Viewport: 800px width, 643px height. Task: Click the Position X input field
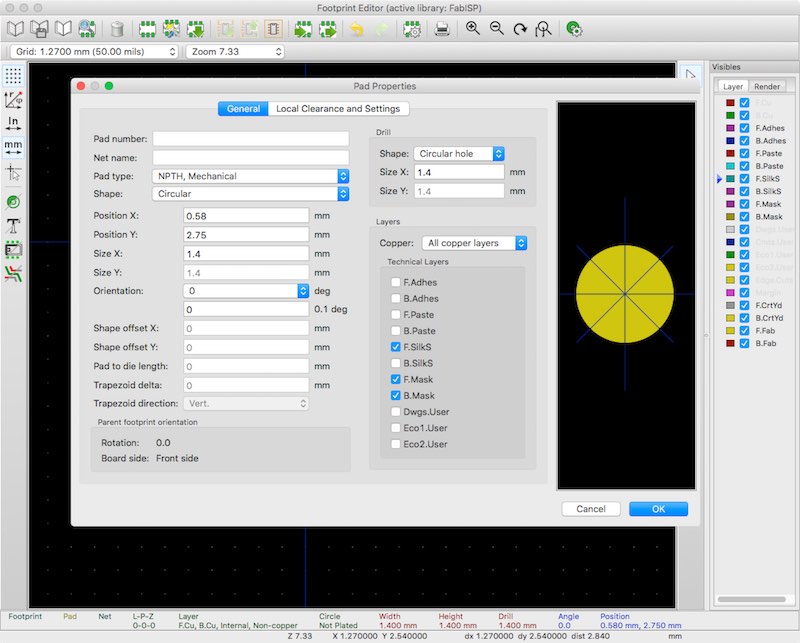(245, 214)
